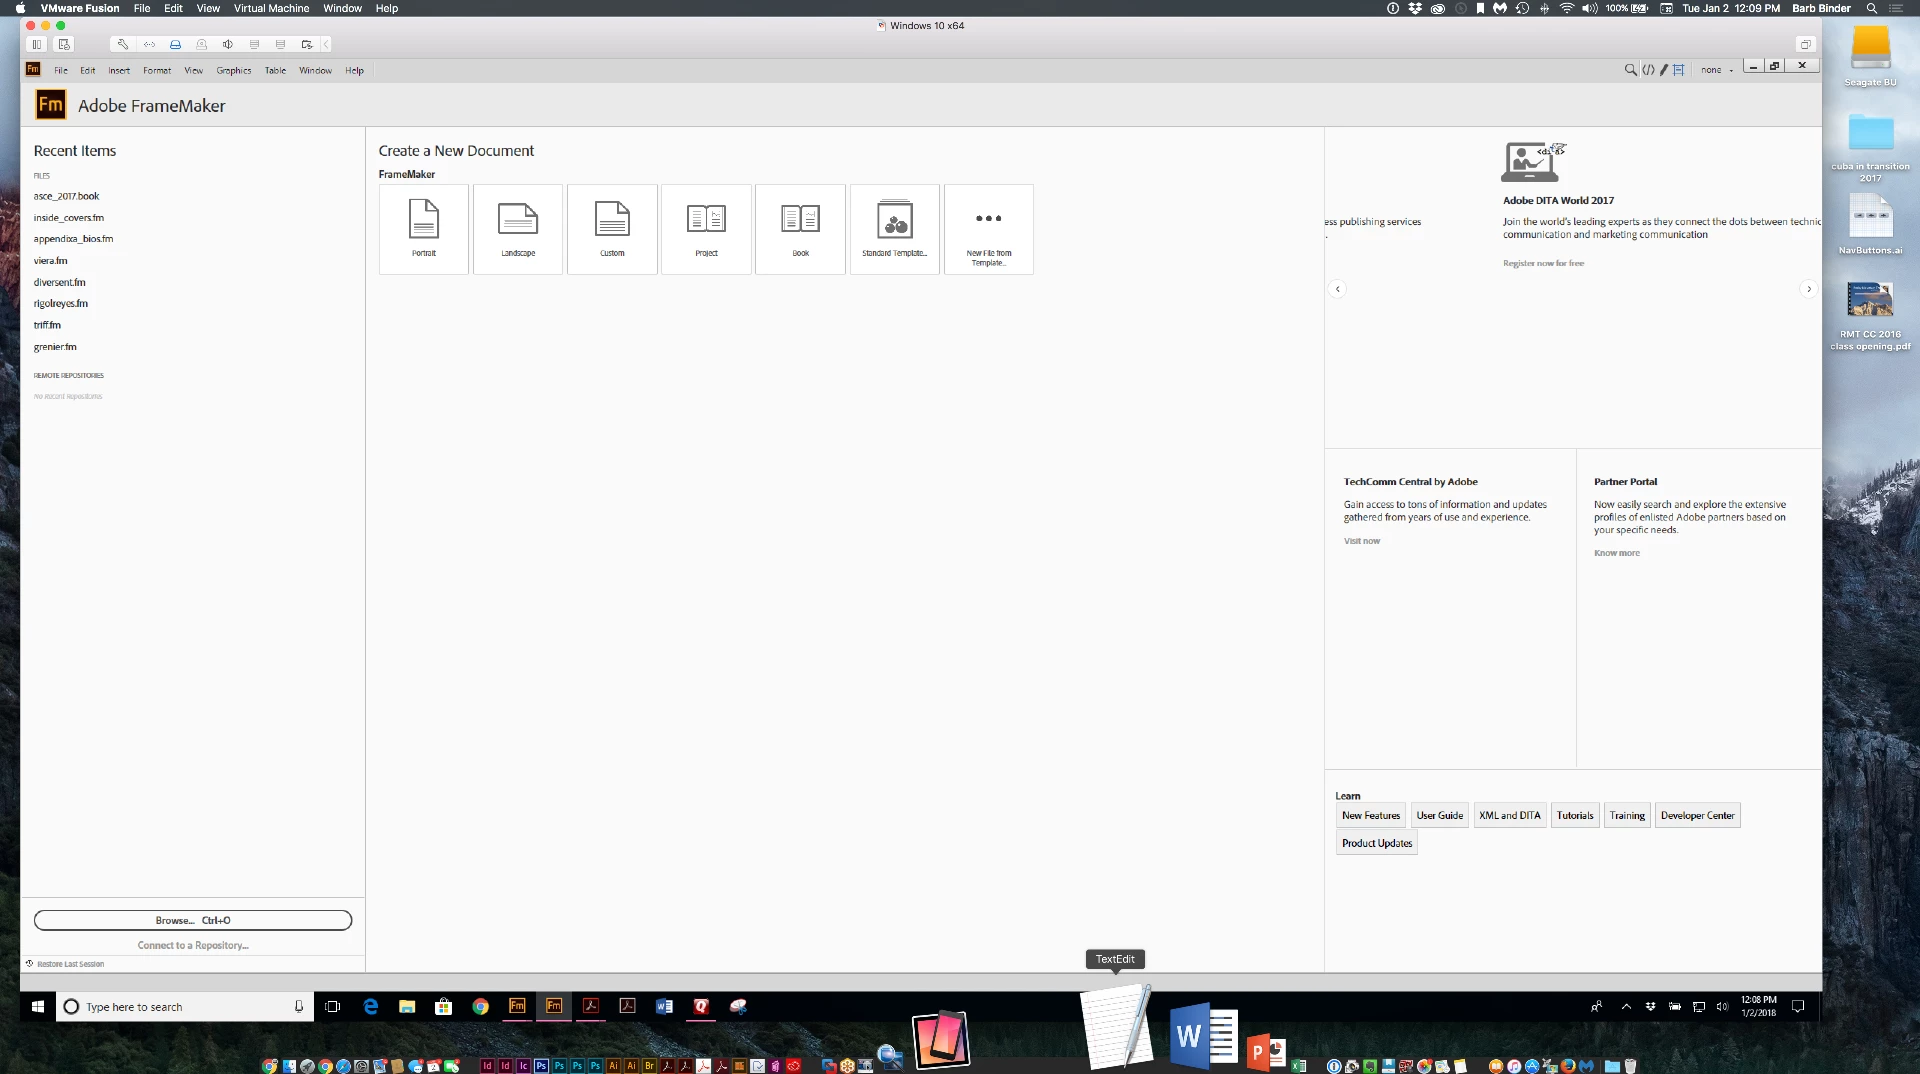The width and height of the screenshot is (1920, 1074).
Task: Click the Browse Ctrl+O button
Action: tap(193, 920)
